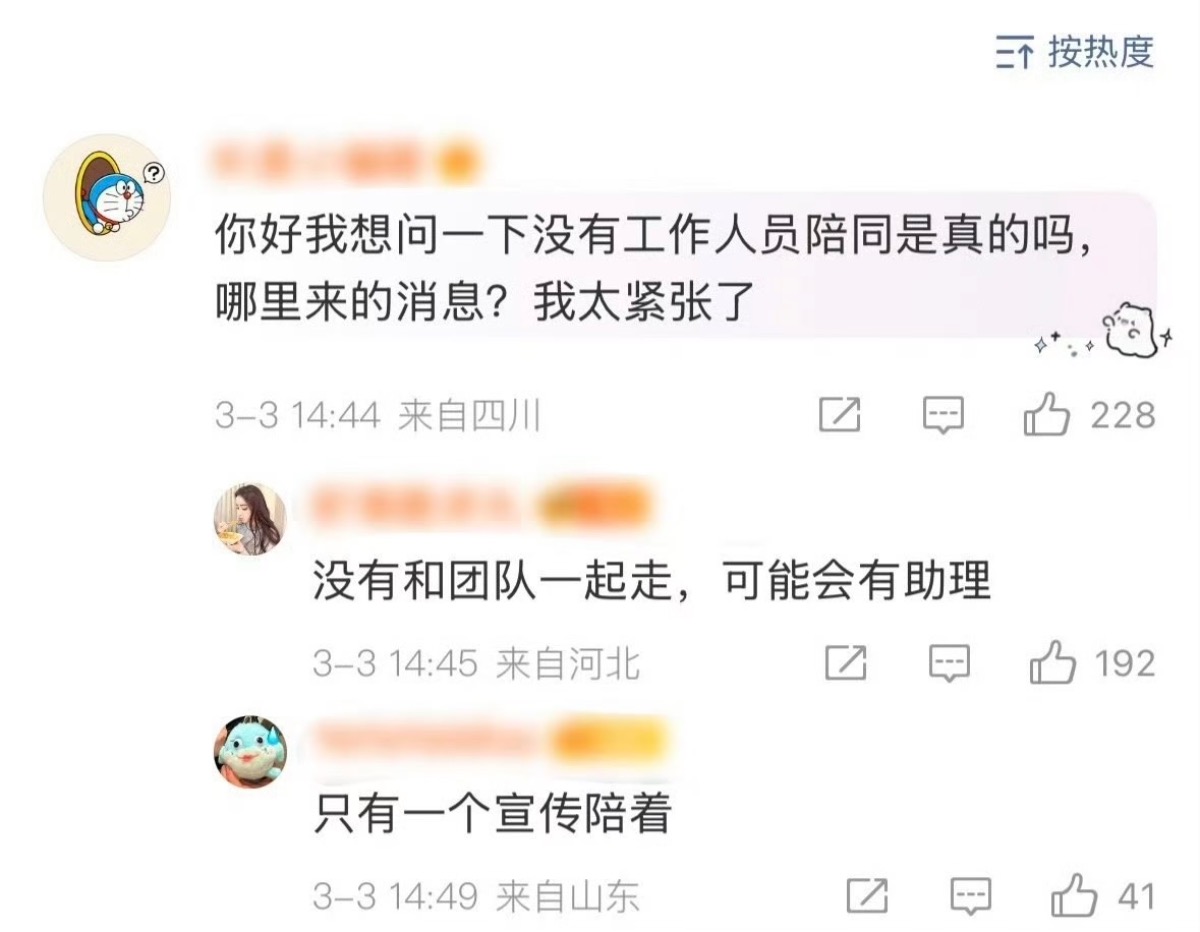Click comment text 没有和团队一起走，可能会有助理
The image size is (1200, 932).
(652, 581)
